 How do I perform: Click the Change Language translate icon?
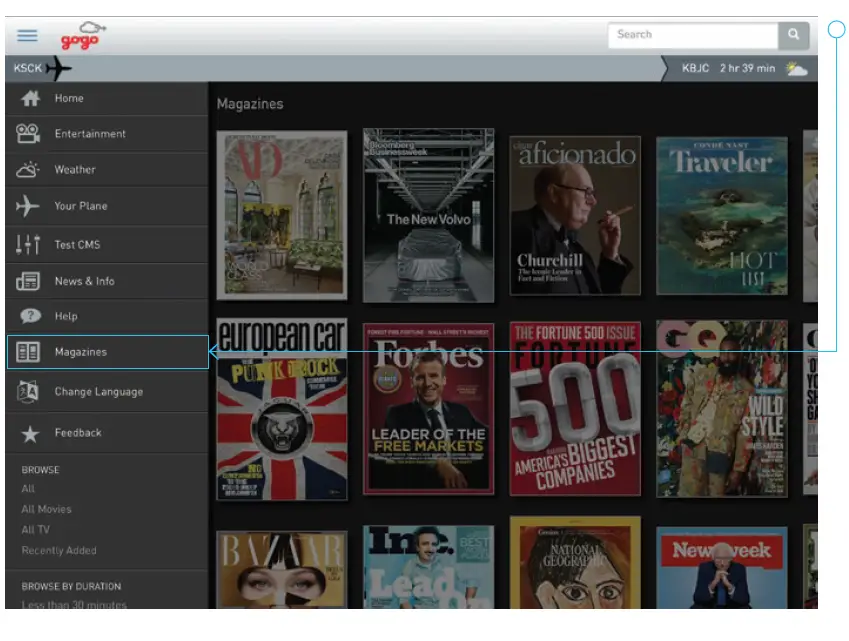click(x=28, y=391)
